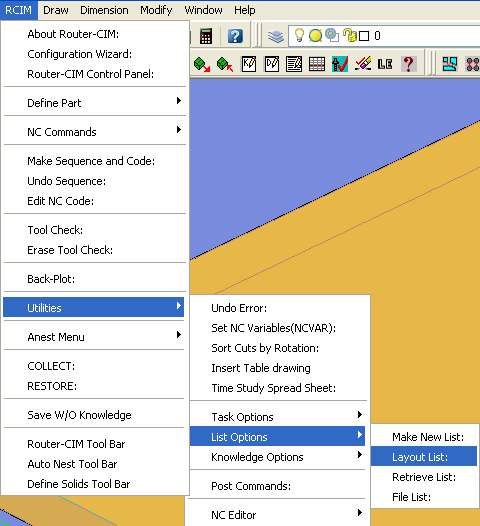
Task: Select Post Commands
Action: [278, 486]
